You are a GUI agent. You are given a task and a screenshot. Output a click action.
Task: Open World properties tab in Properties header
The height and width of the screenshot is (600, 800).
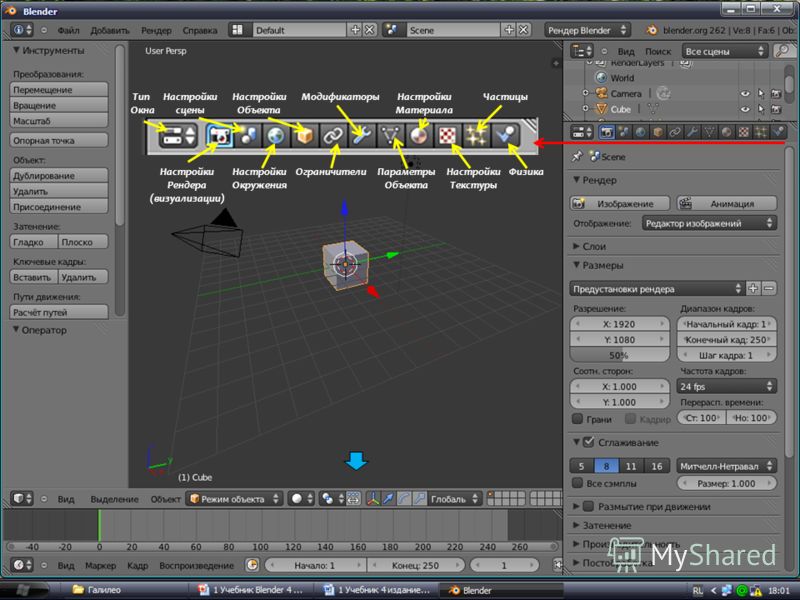tap(641, 132)
